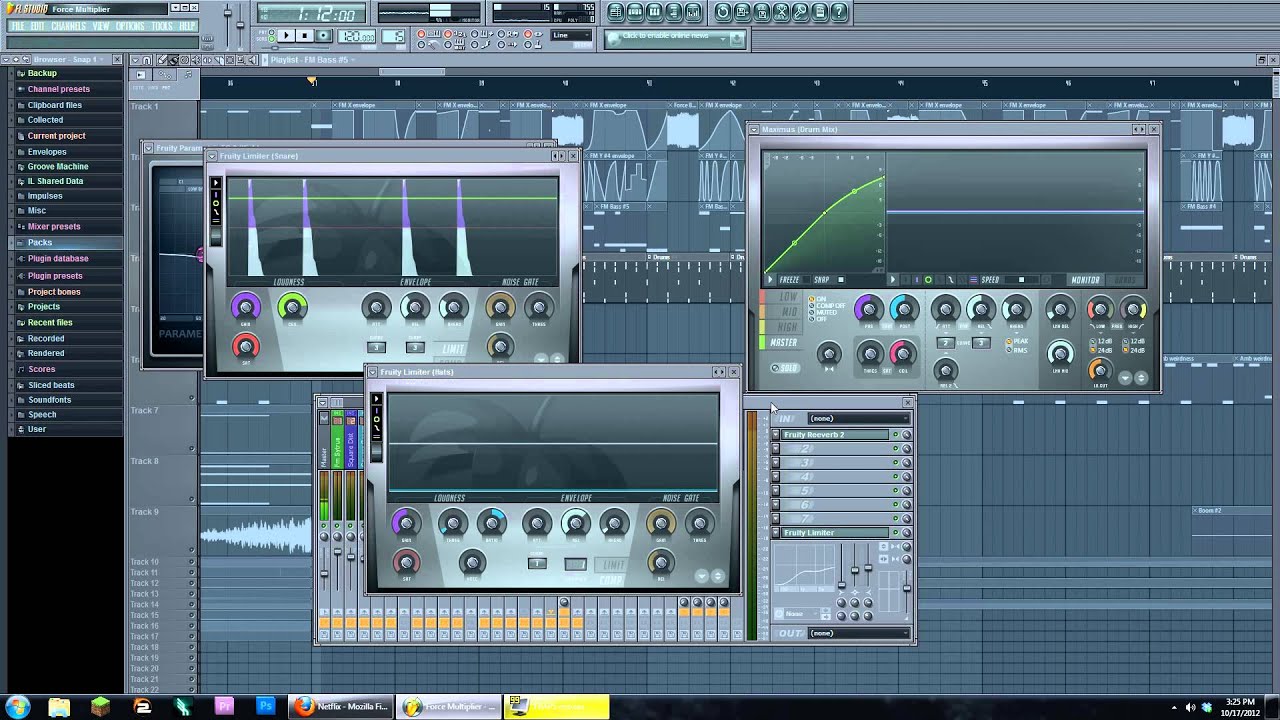
Task: Click the curve icon in Maximus analysis bar
Action: coord(950,280)
